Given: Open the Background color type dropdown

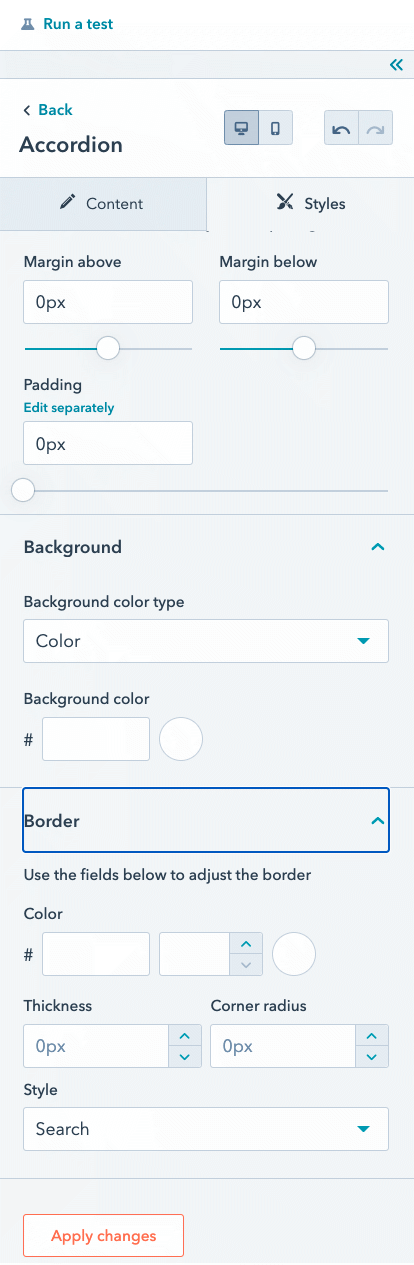Looking at the screenshot, I should (x=206, y=641).
